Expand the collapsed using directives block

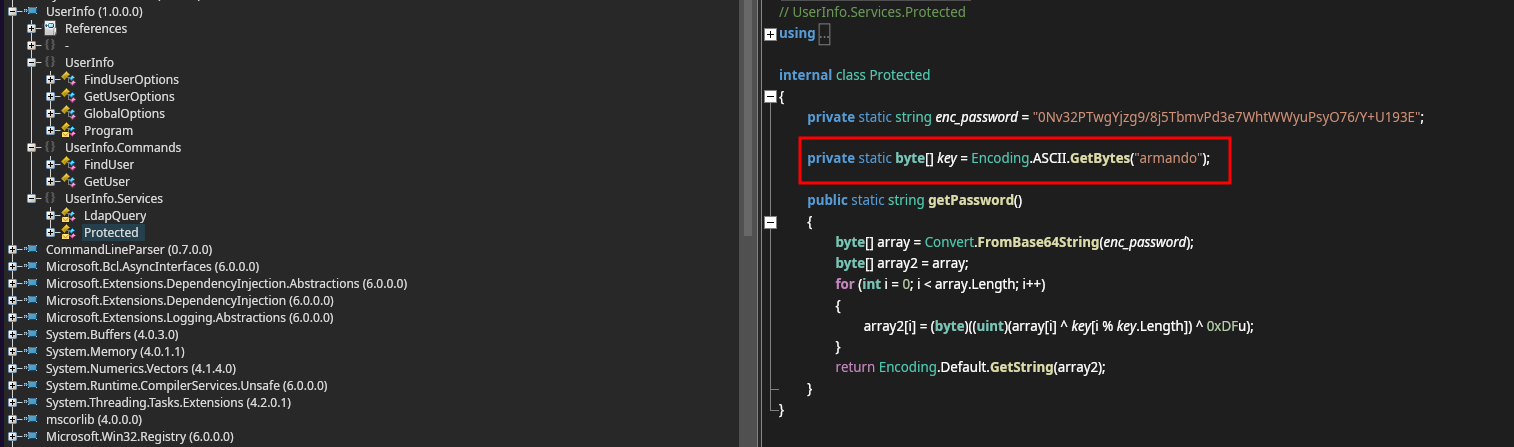tap(770, 34)
